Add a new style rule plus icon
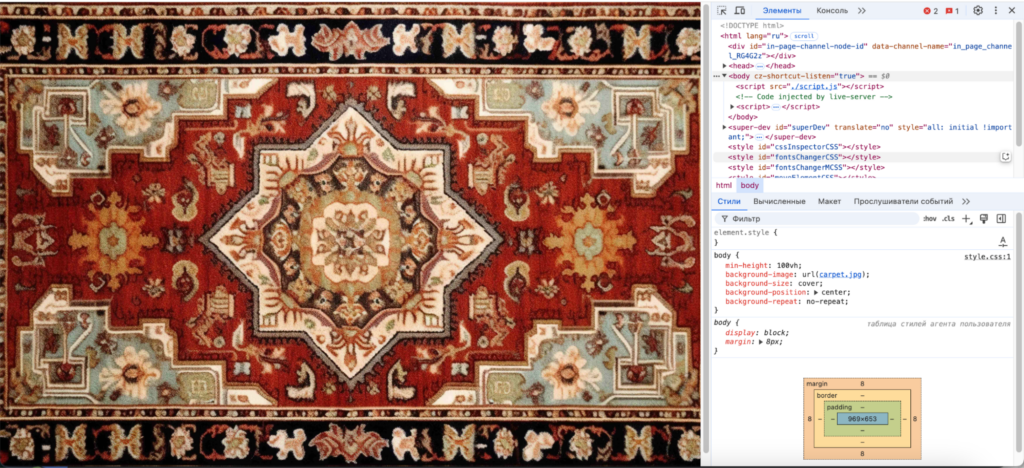This screenshot has width=1024, height=468. click(967, 219)
